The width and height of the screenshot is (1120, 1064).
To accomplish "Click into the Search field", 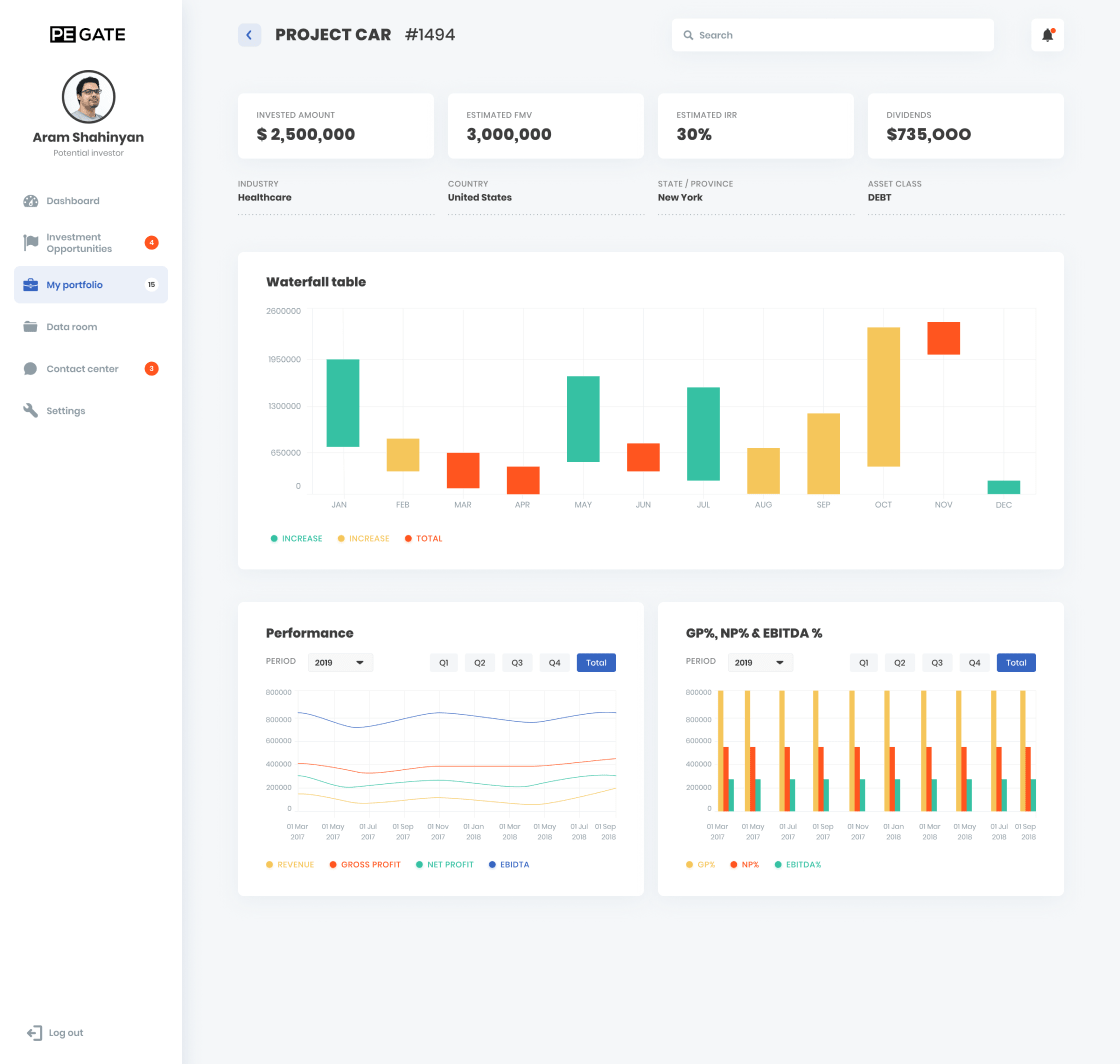I will point(833,35).
